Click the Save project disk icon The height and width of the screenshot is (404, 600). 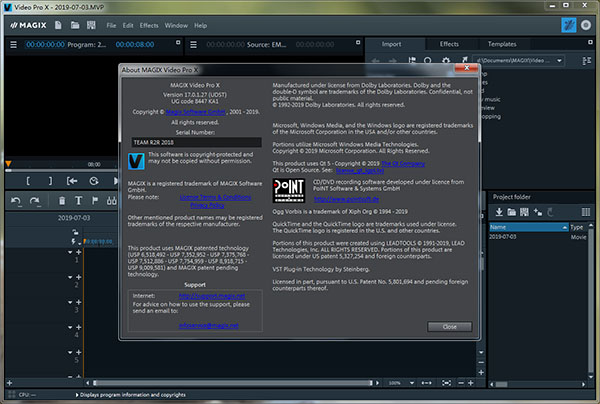(x=91, y=25)
